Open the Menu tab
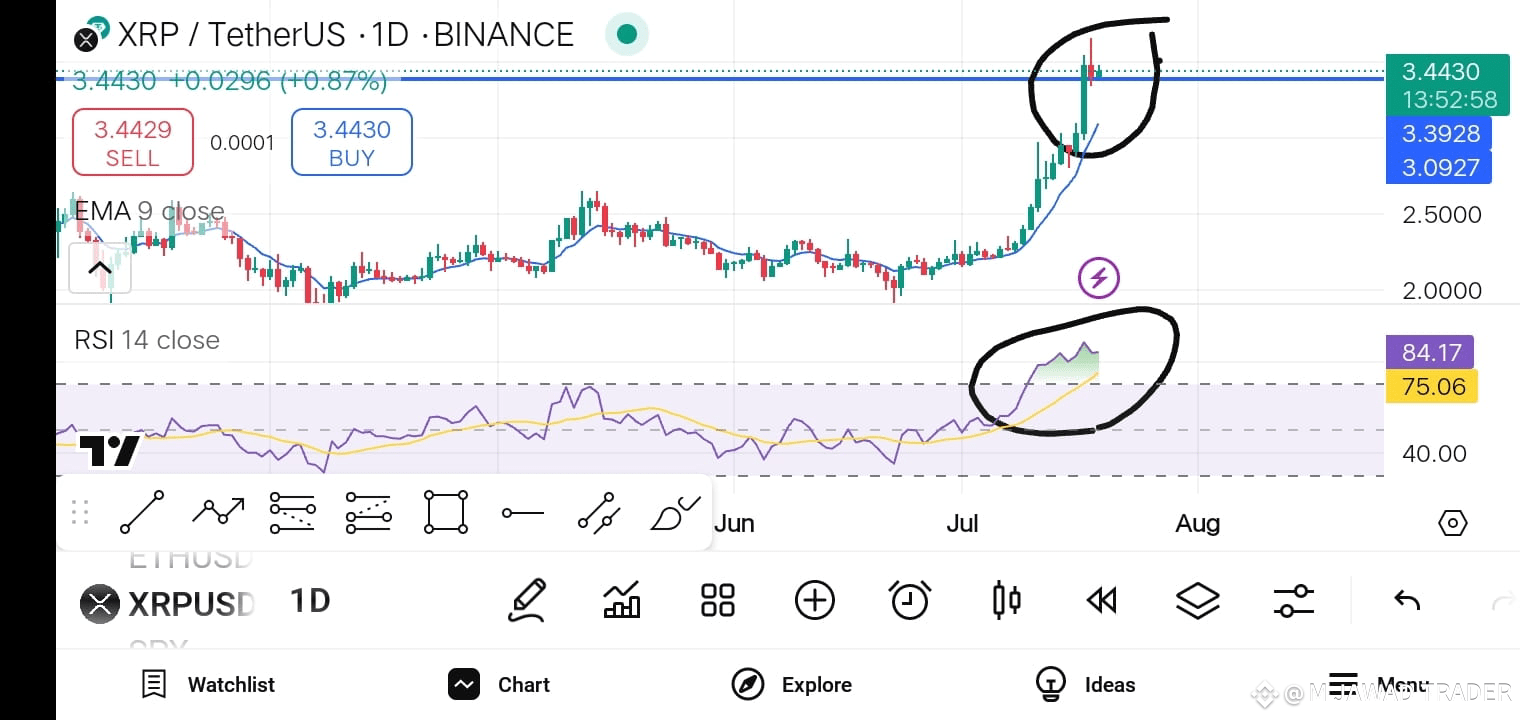Viewport: 1520px width, 720px height. (x=1380, y=685)
